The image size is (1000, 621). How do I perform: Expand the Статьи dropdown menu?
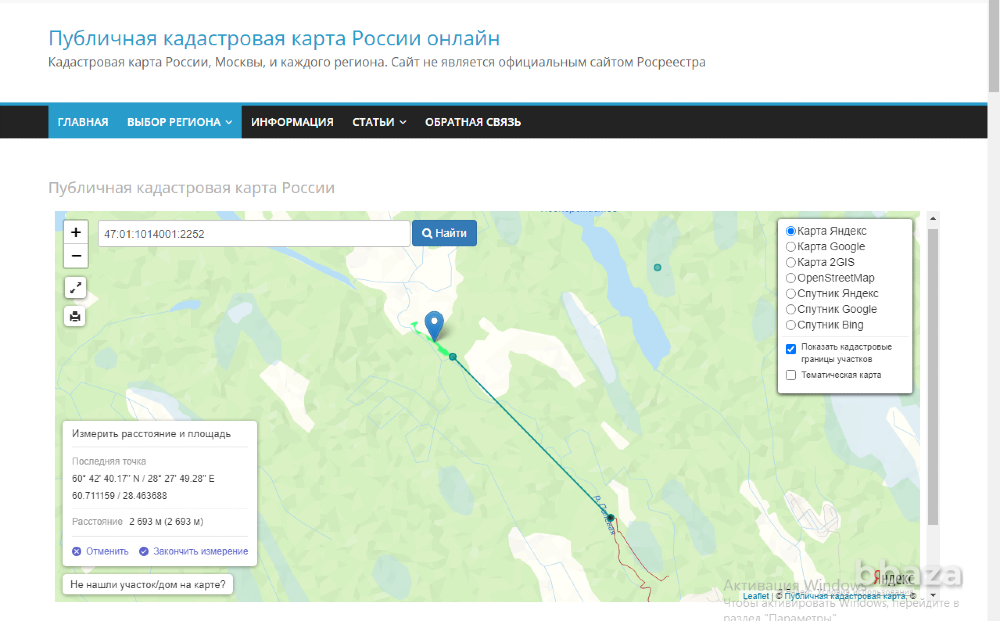(x=379, y=122)
